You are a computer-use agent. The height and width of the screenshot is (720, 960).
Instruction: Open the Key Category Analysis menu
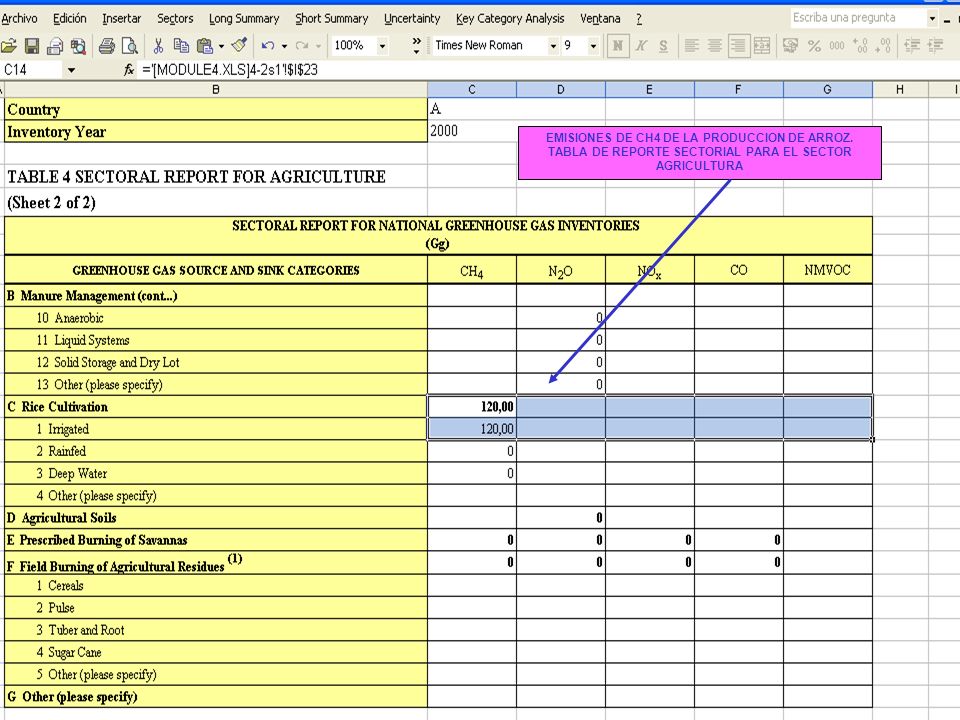(510, 18)
